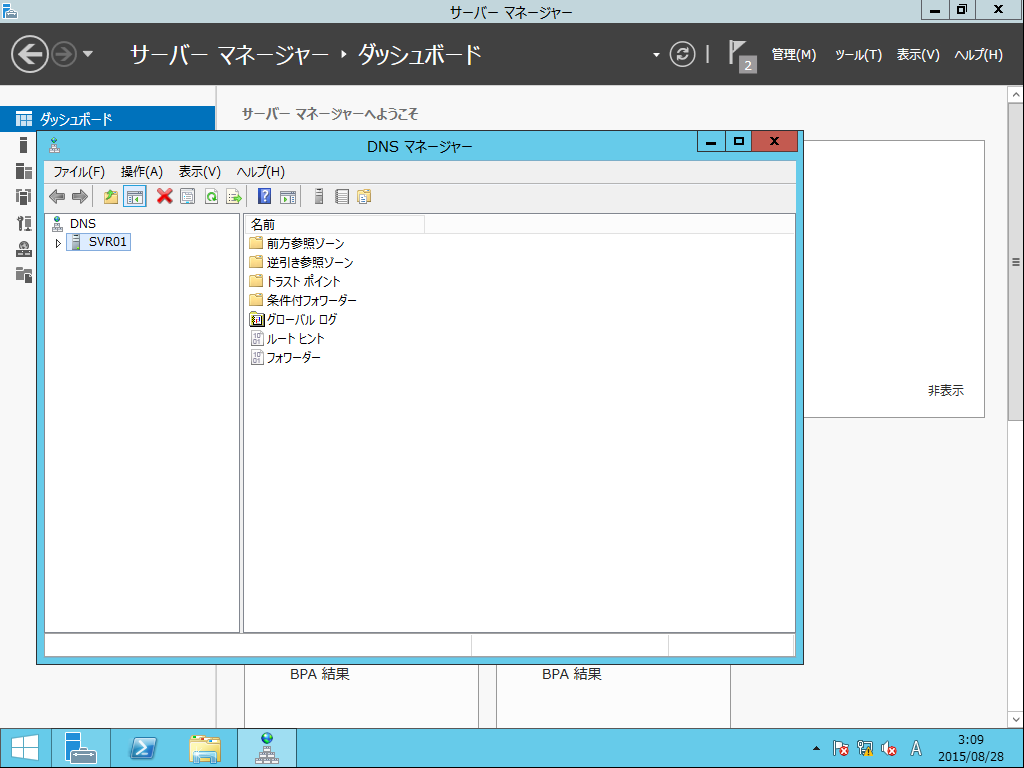
Task: Click the Forward arrow in DNS Manager toolbar
Action: pyautogui.click(x=80, y=196)
